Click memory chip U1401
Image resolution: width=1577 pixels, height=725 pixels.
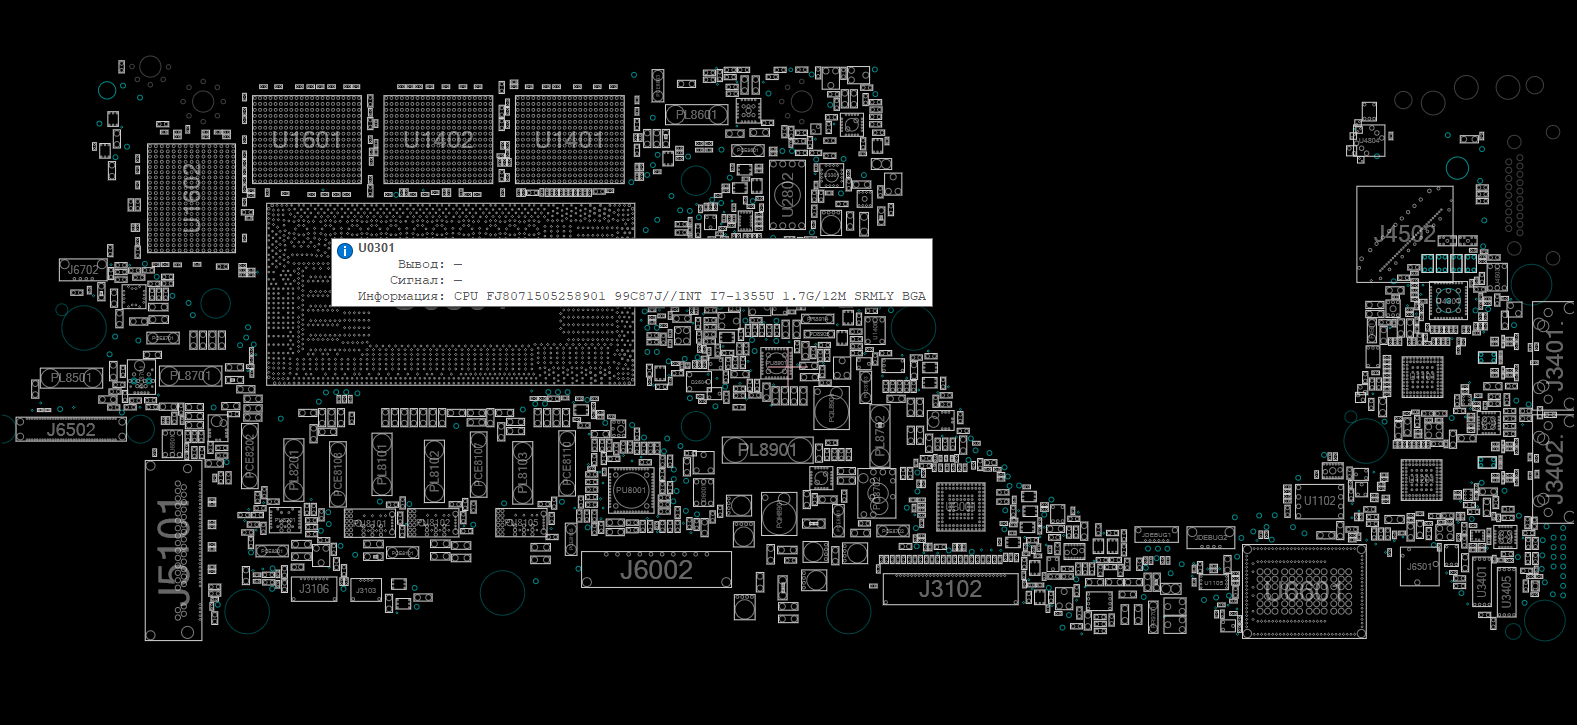point(569,140)
